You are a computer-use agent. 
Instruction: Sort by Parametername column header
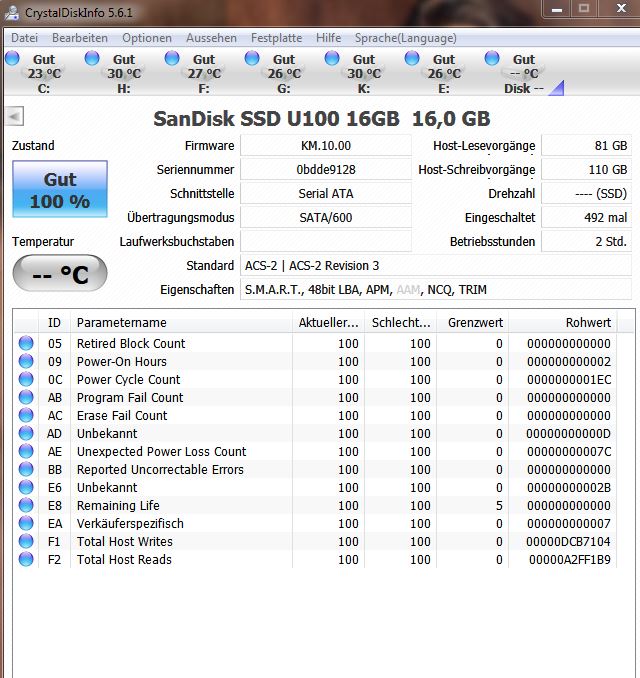[x=181, y=323]
